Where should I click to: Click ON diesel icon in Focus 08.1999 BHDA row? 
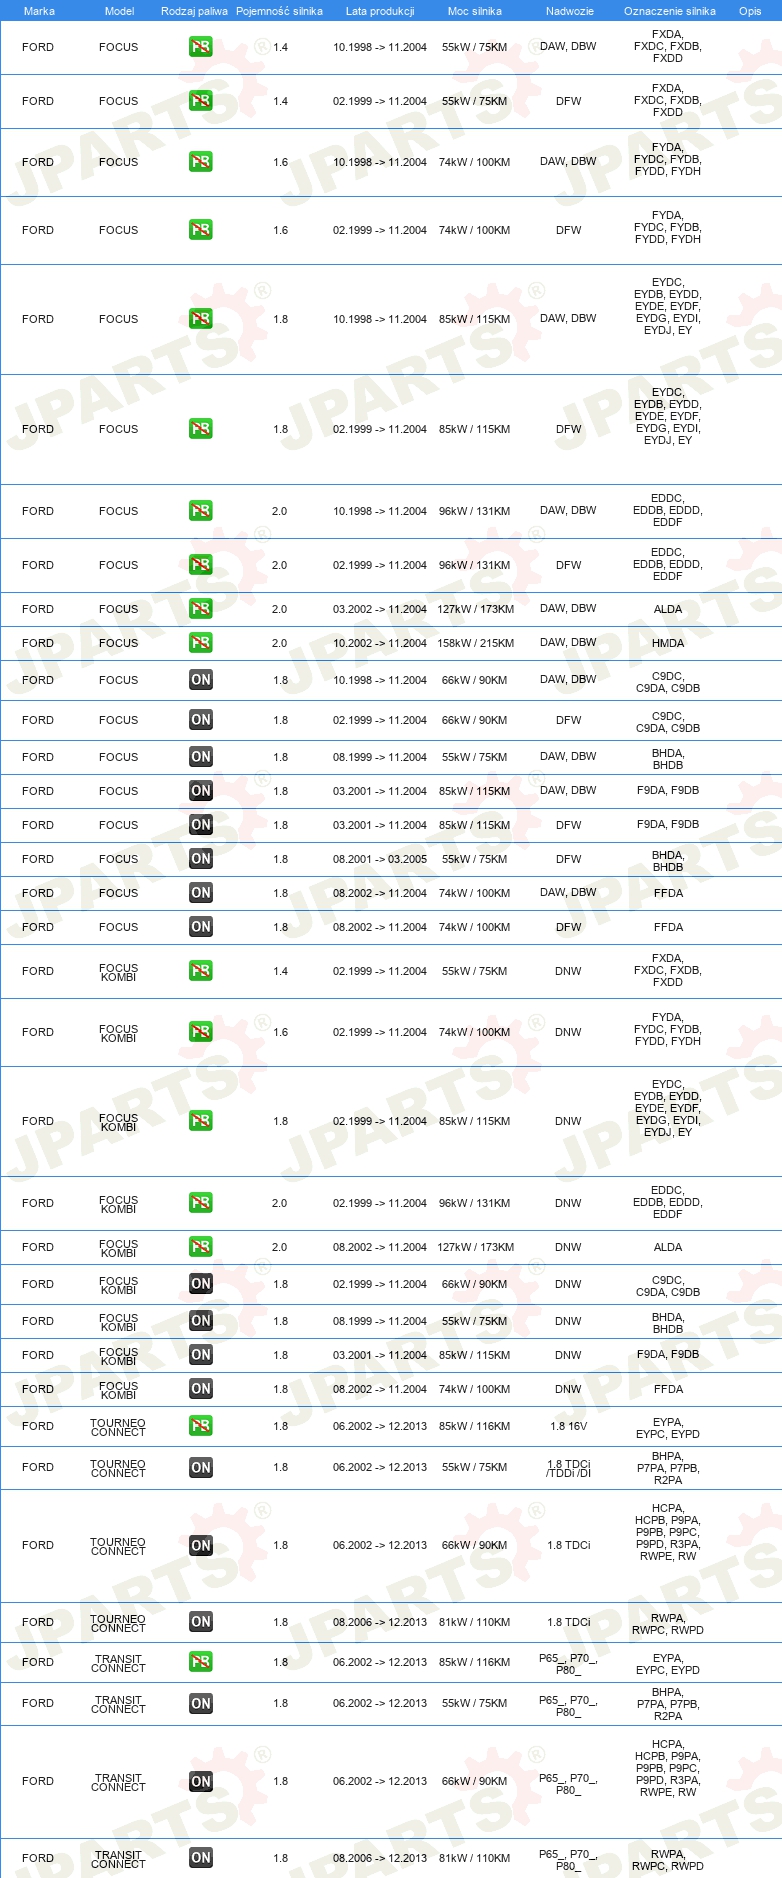click(201, 757)
